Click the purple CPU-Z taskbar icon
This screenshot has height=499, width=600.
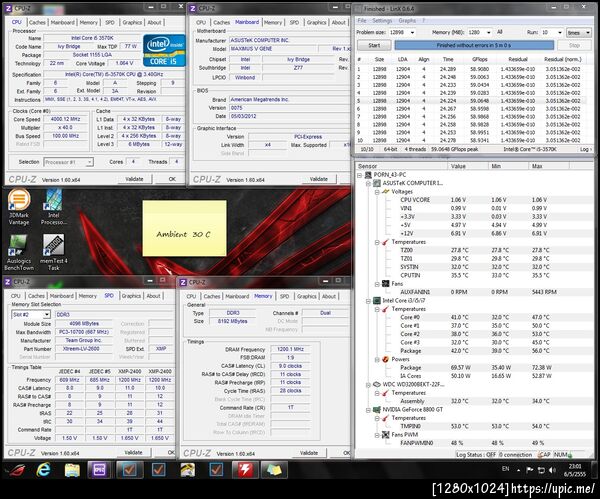[x=99, y=470]
